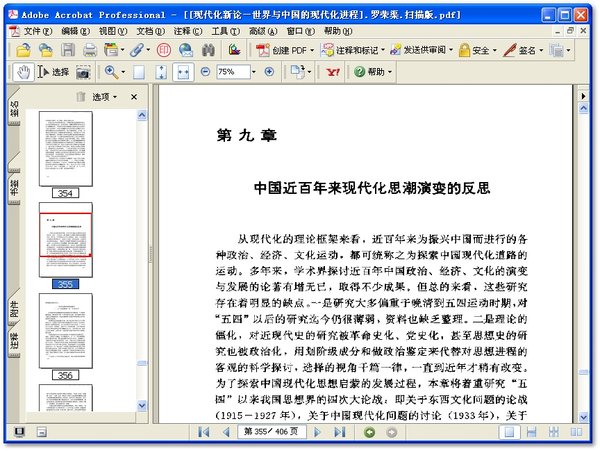Viewport: 600px width, 451px height.
Task: Expand the 安全 dropdown
Action: pos(494,50)
